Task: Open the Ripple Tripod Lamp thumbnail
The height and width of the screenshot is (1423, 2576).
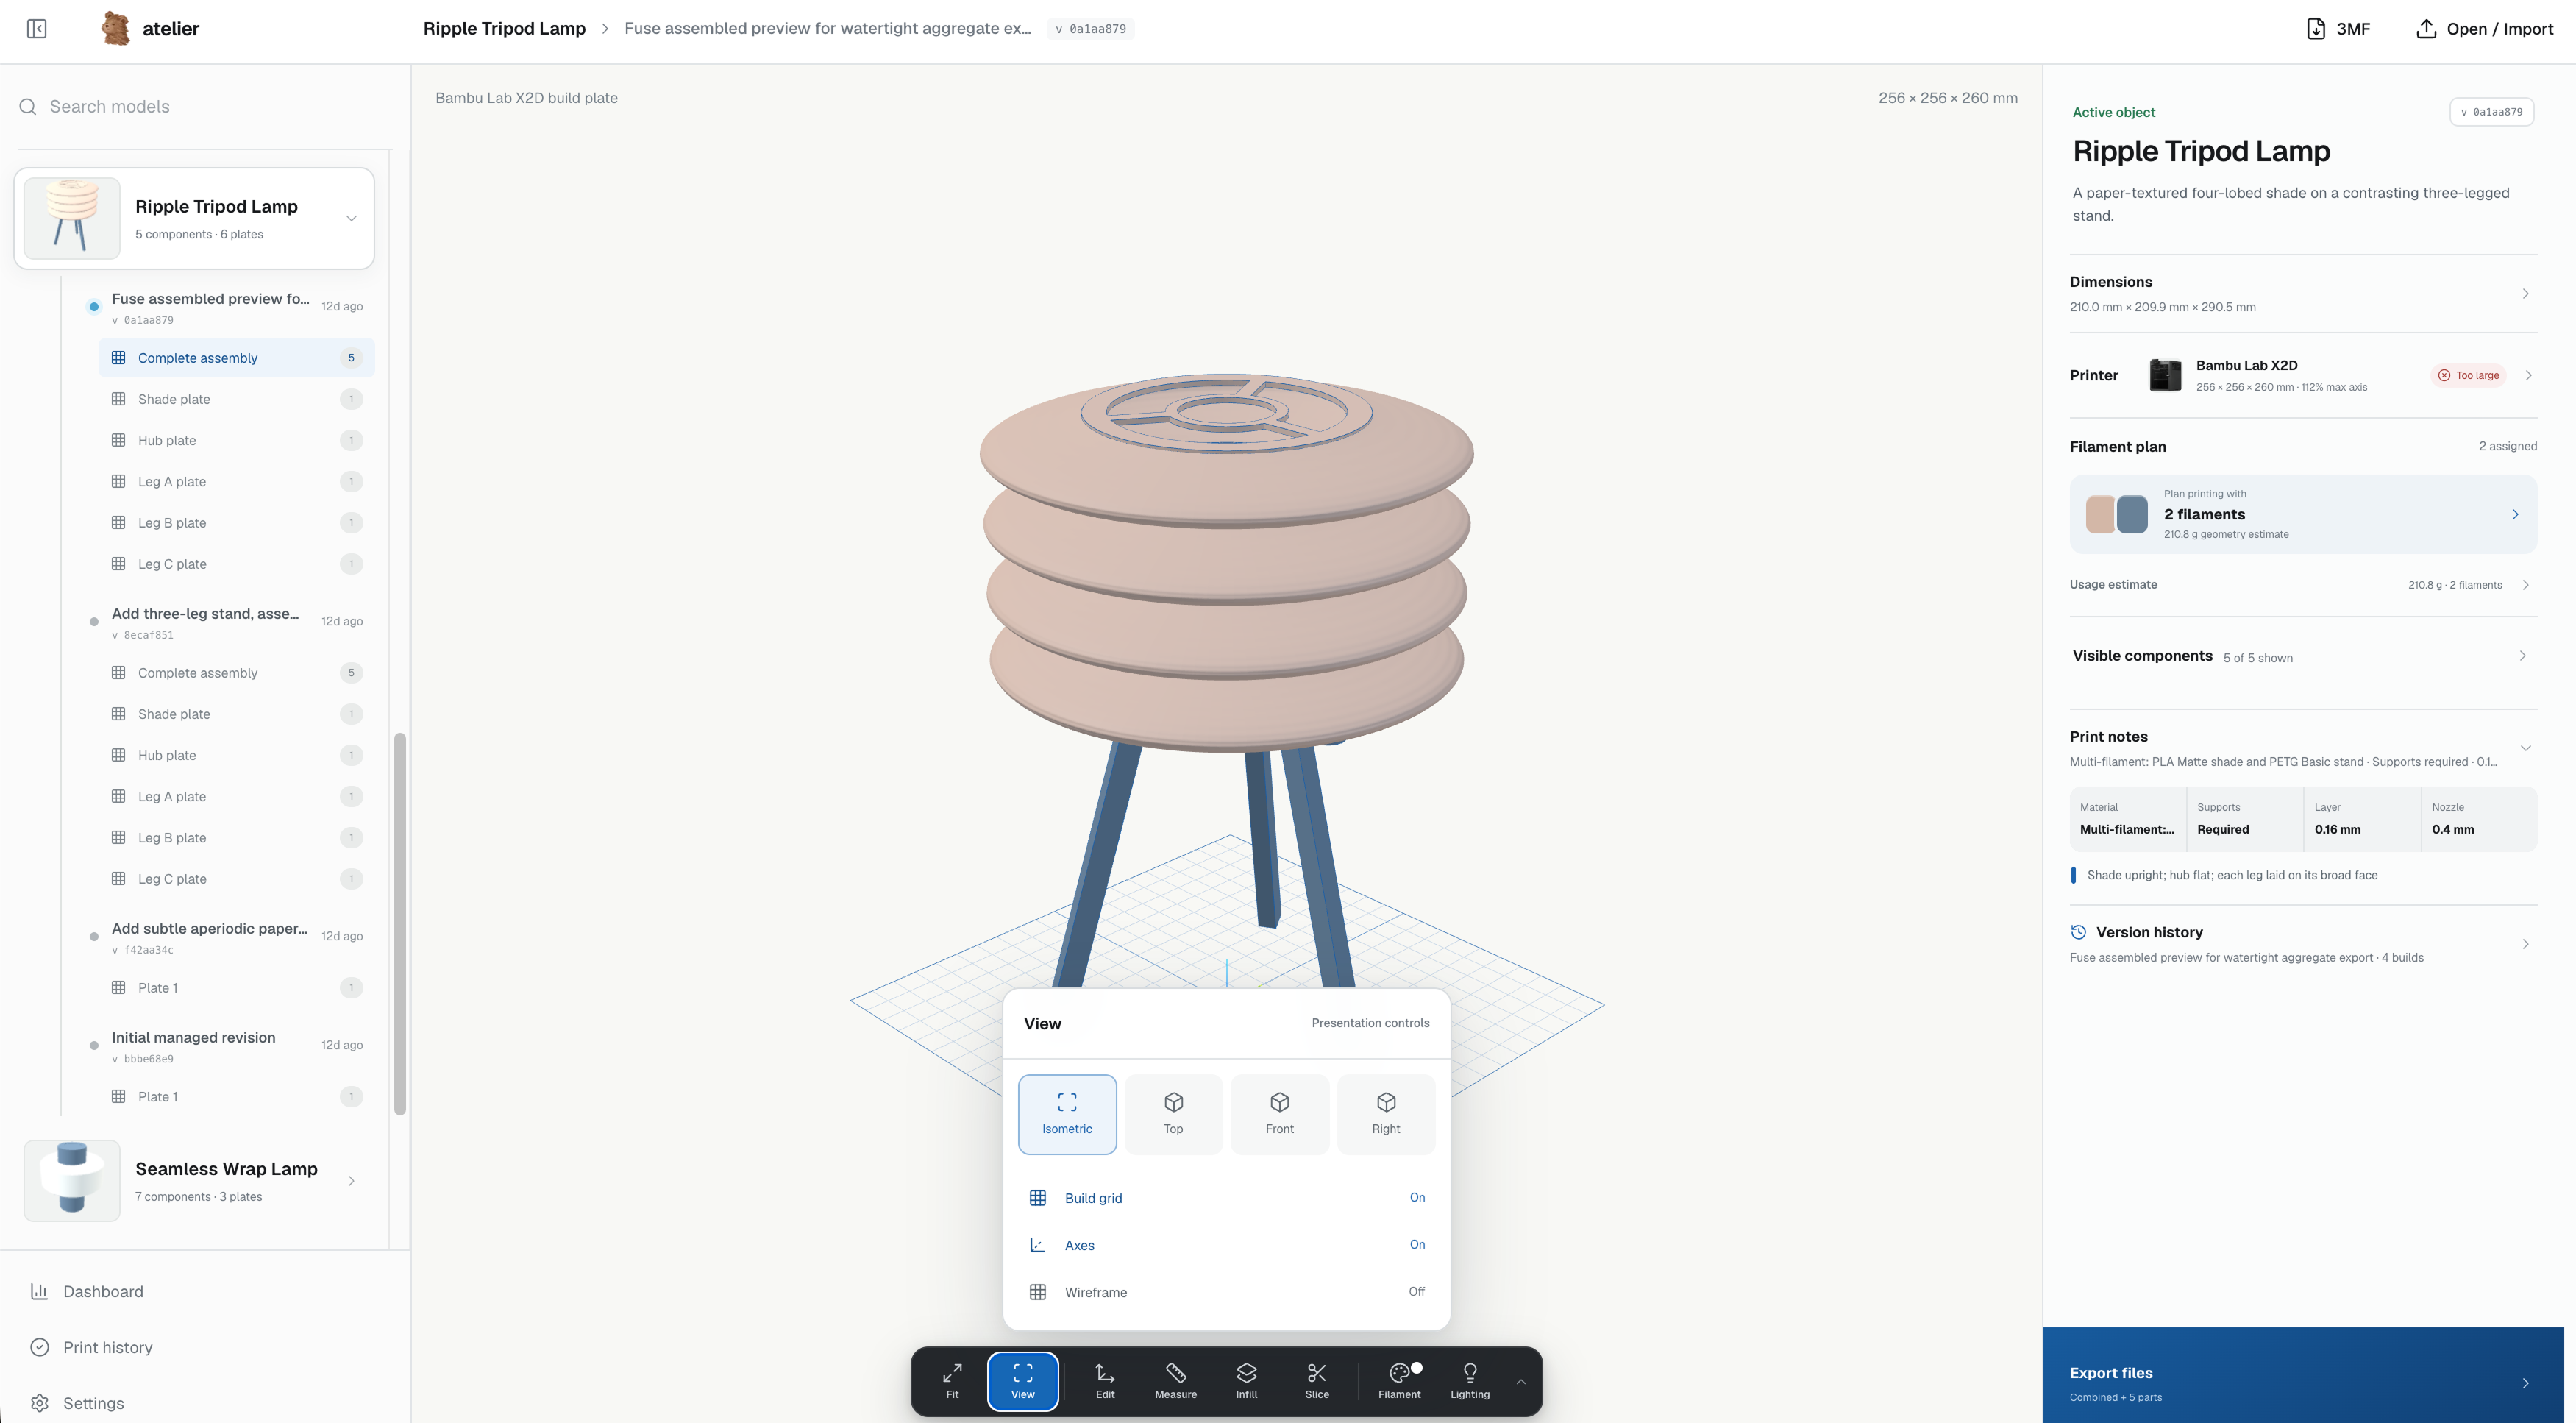Action: click(x=72, y=218)
